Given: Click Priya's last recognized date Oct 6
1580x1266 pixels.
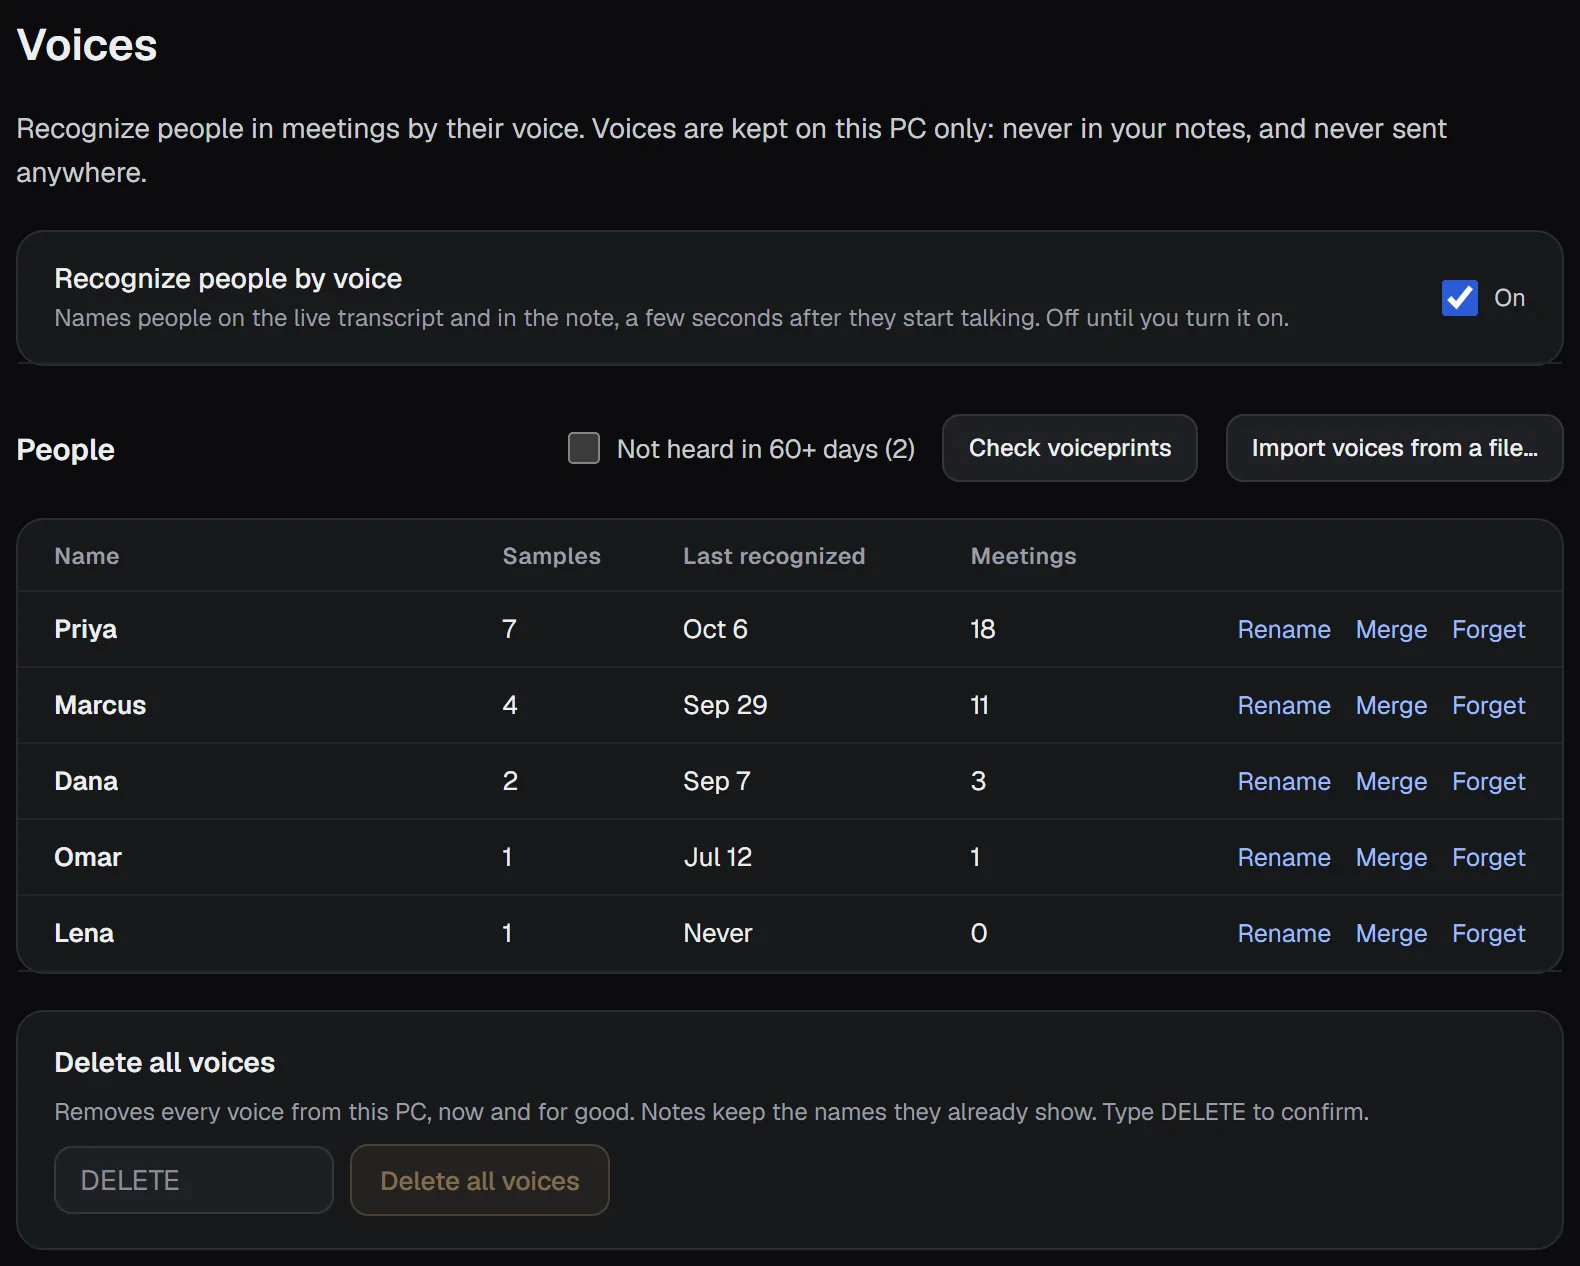Looking at the screenshot, I should 715,629.
